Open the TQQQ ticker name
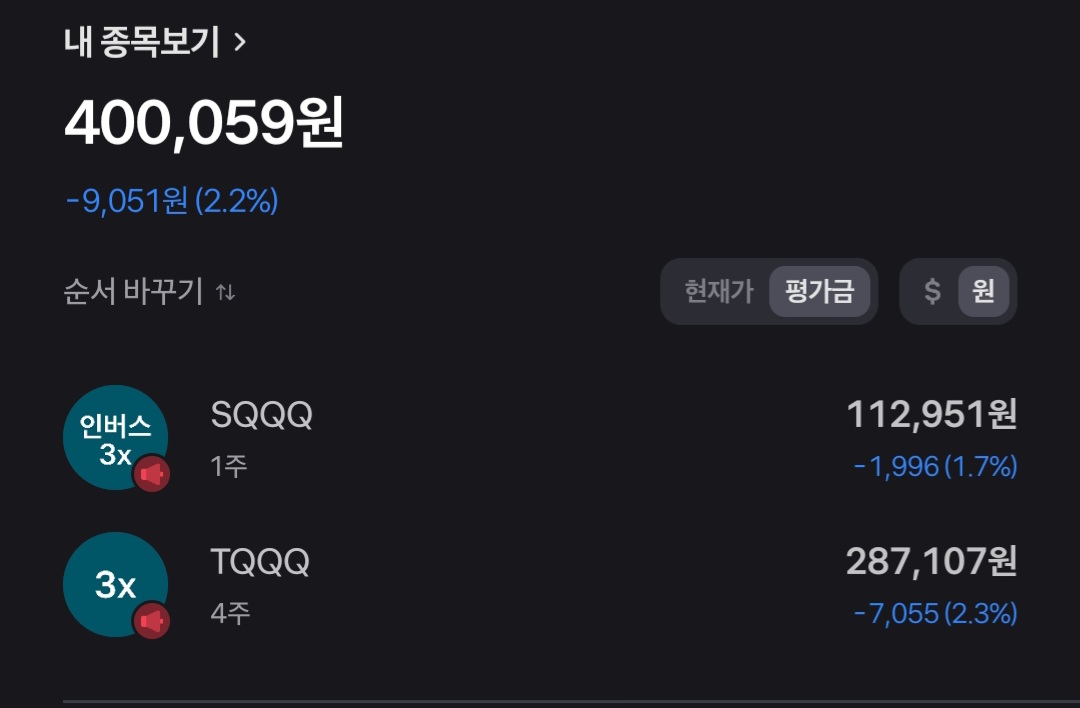Viewport: 1080px width, 708px height. click(x=260, y=563)
